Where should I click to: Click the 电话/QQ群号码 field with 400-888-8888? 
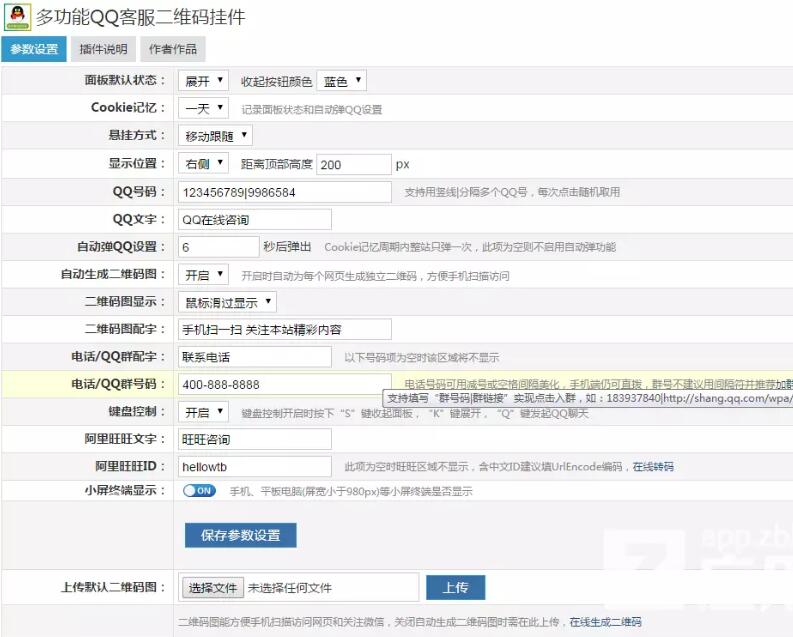coord(285,384)
